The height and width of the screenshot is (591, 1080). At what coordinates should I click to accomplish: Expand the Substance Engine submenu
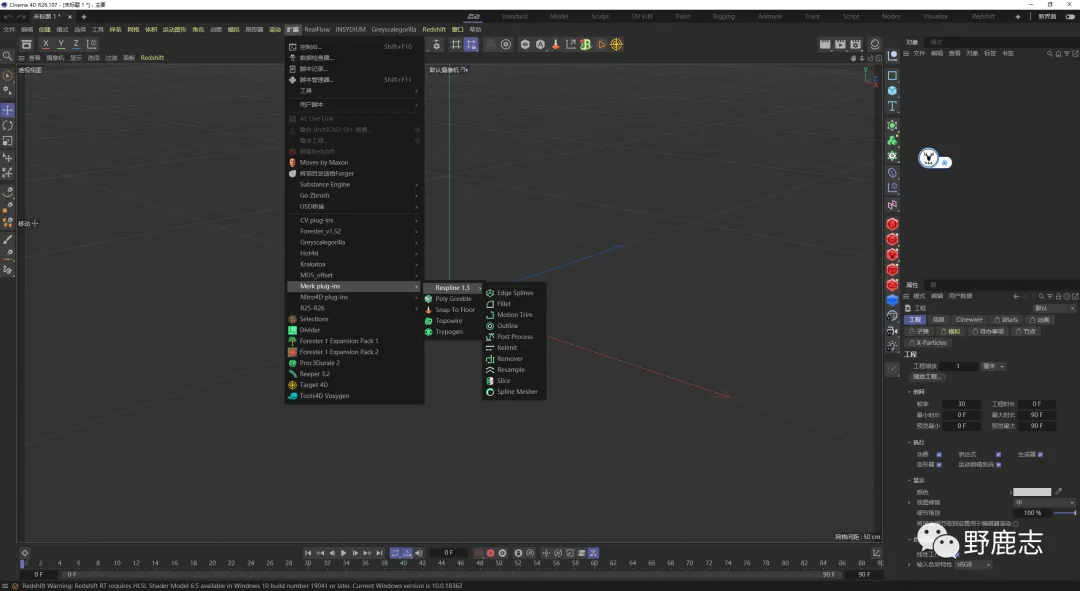(x=354, y=185)
